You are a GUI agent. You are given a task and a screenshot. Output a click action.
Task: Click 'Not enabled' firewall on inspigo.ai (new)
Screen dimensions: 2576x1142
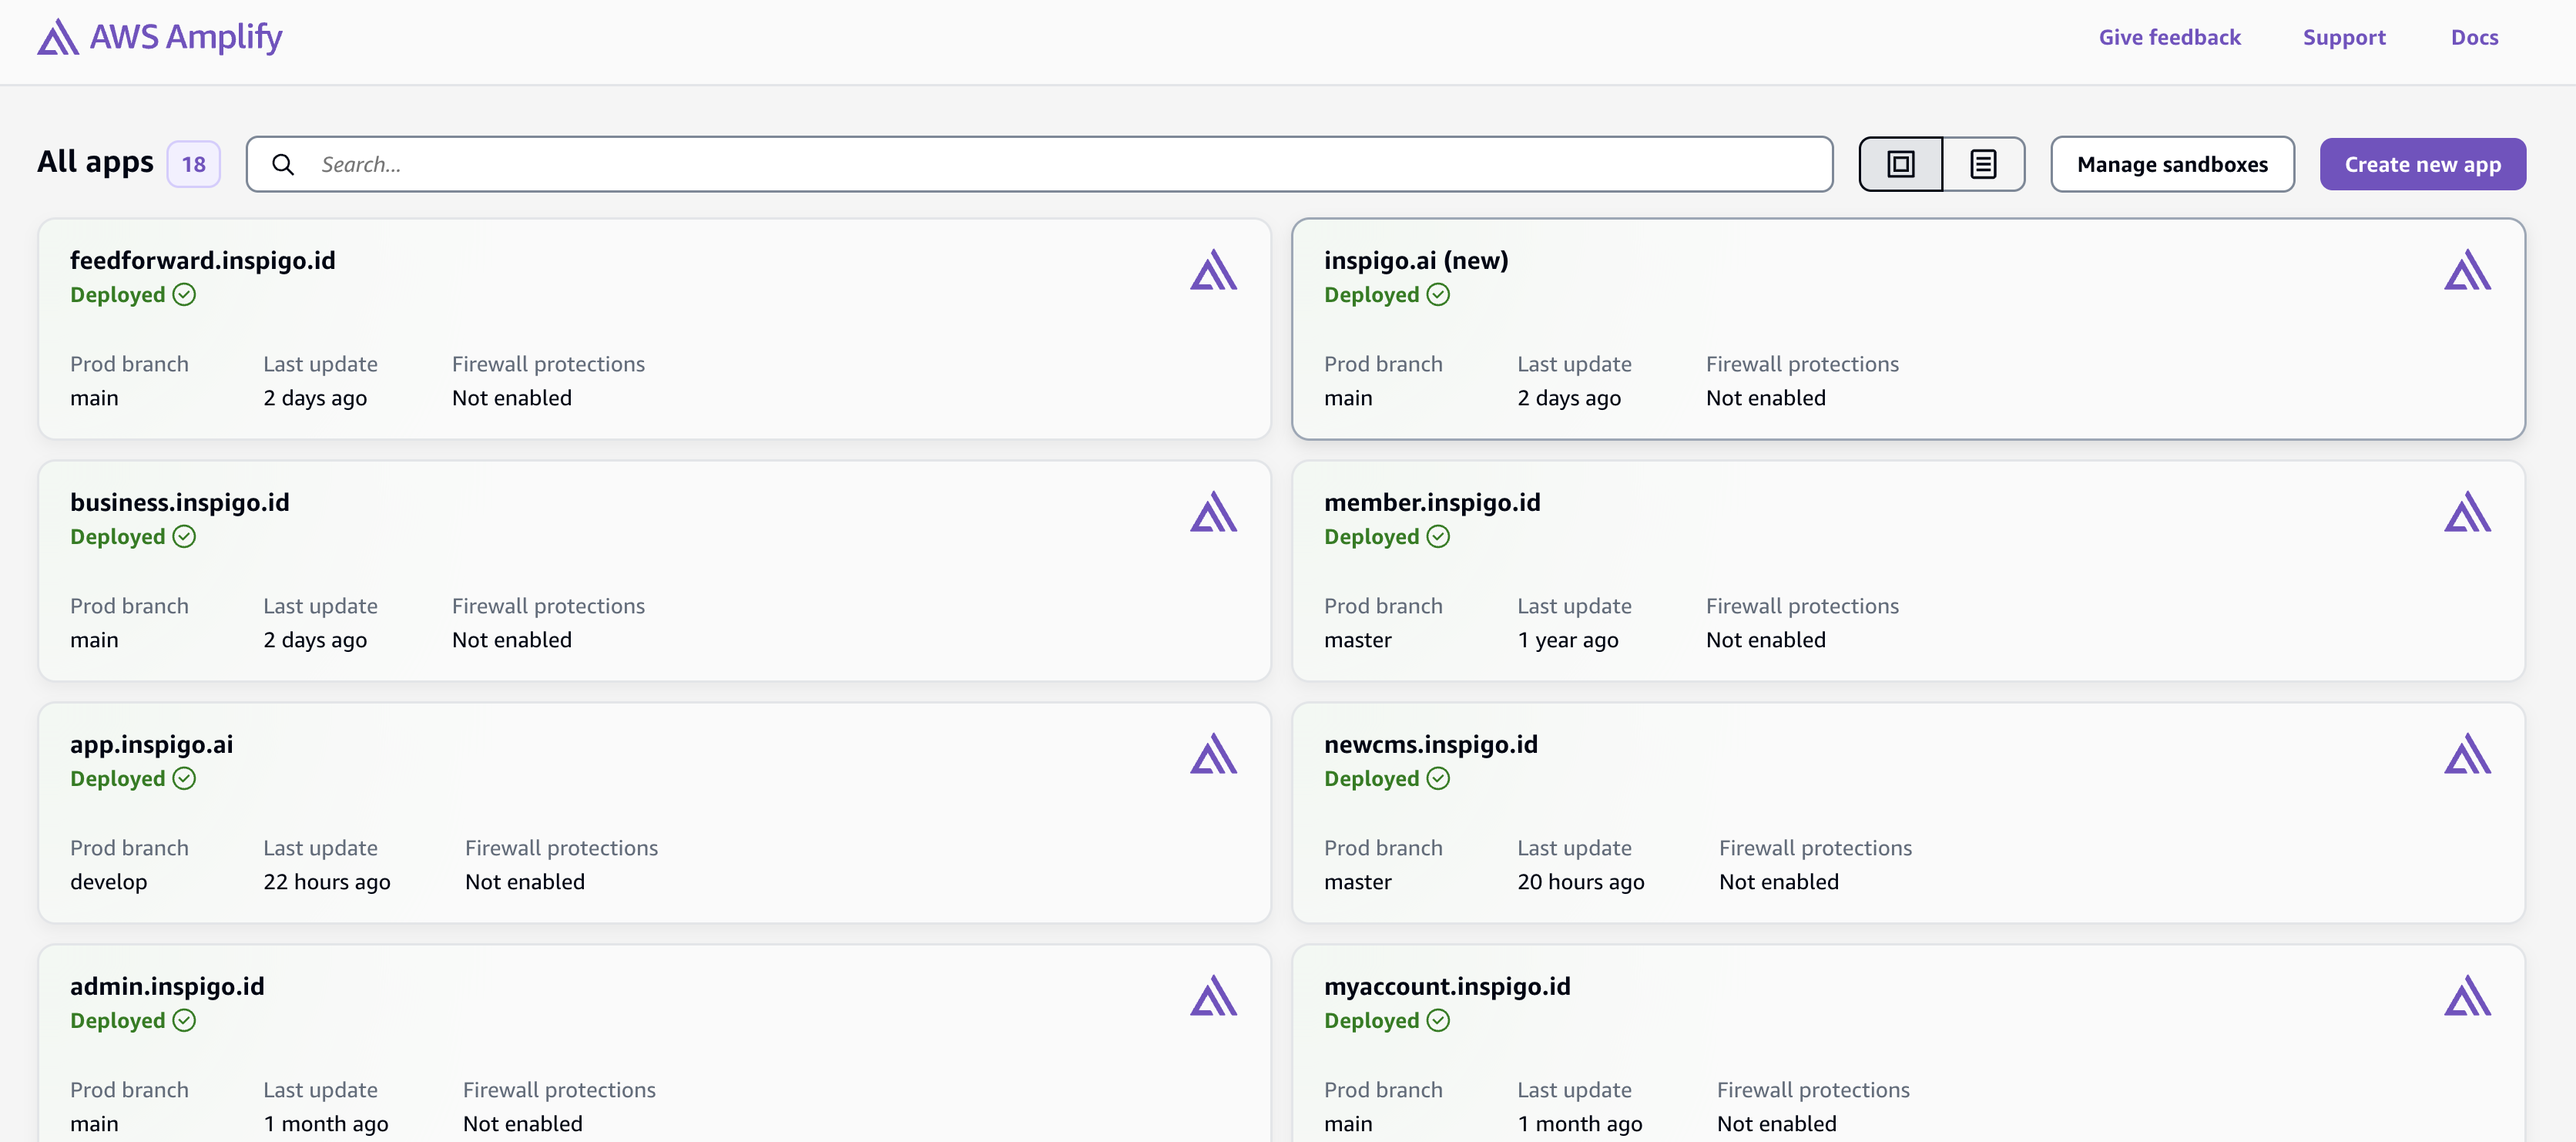[x=1766, y=398]
